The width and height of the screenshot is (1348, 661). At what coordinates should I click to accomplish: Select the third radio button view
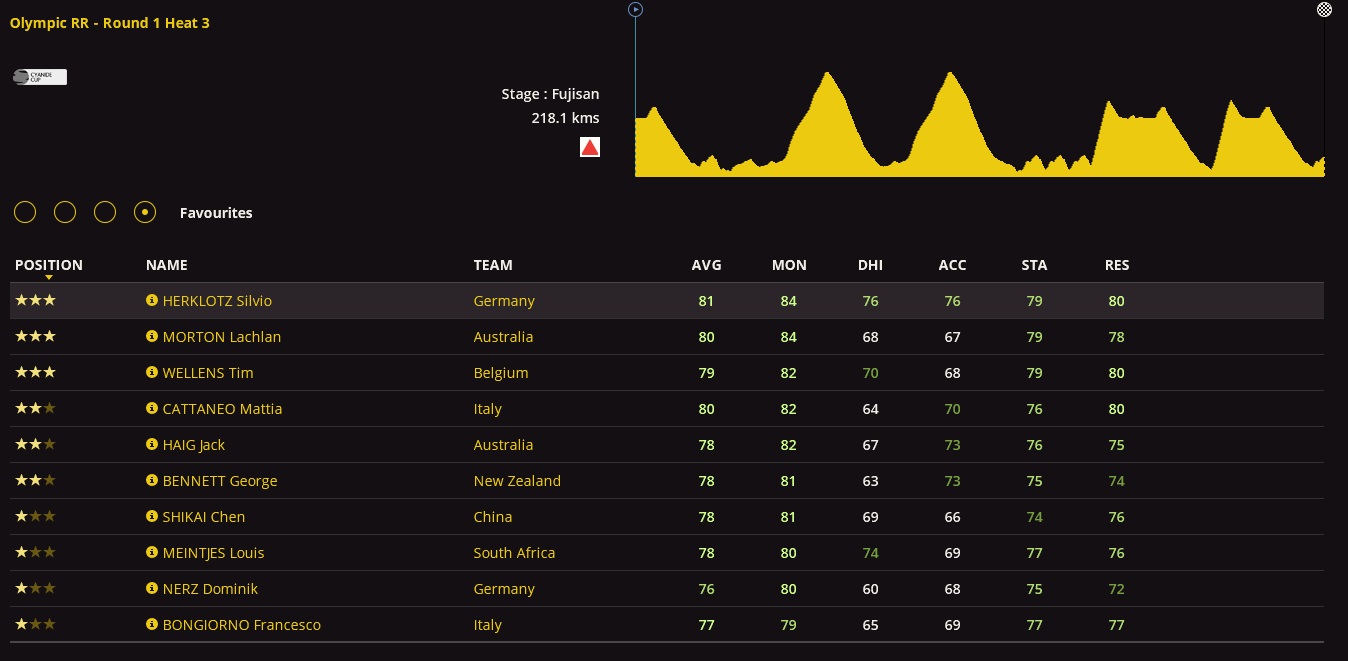[105, 212]
